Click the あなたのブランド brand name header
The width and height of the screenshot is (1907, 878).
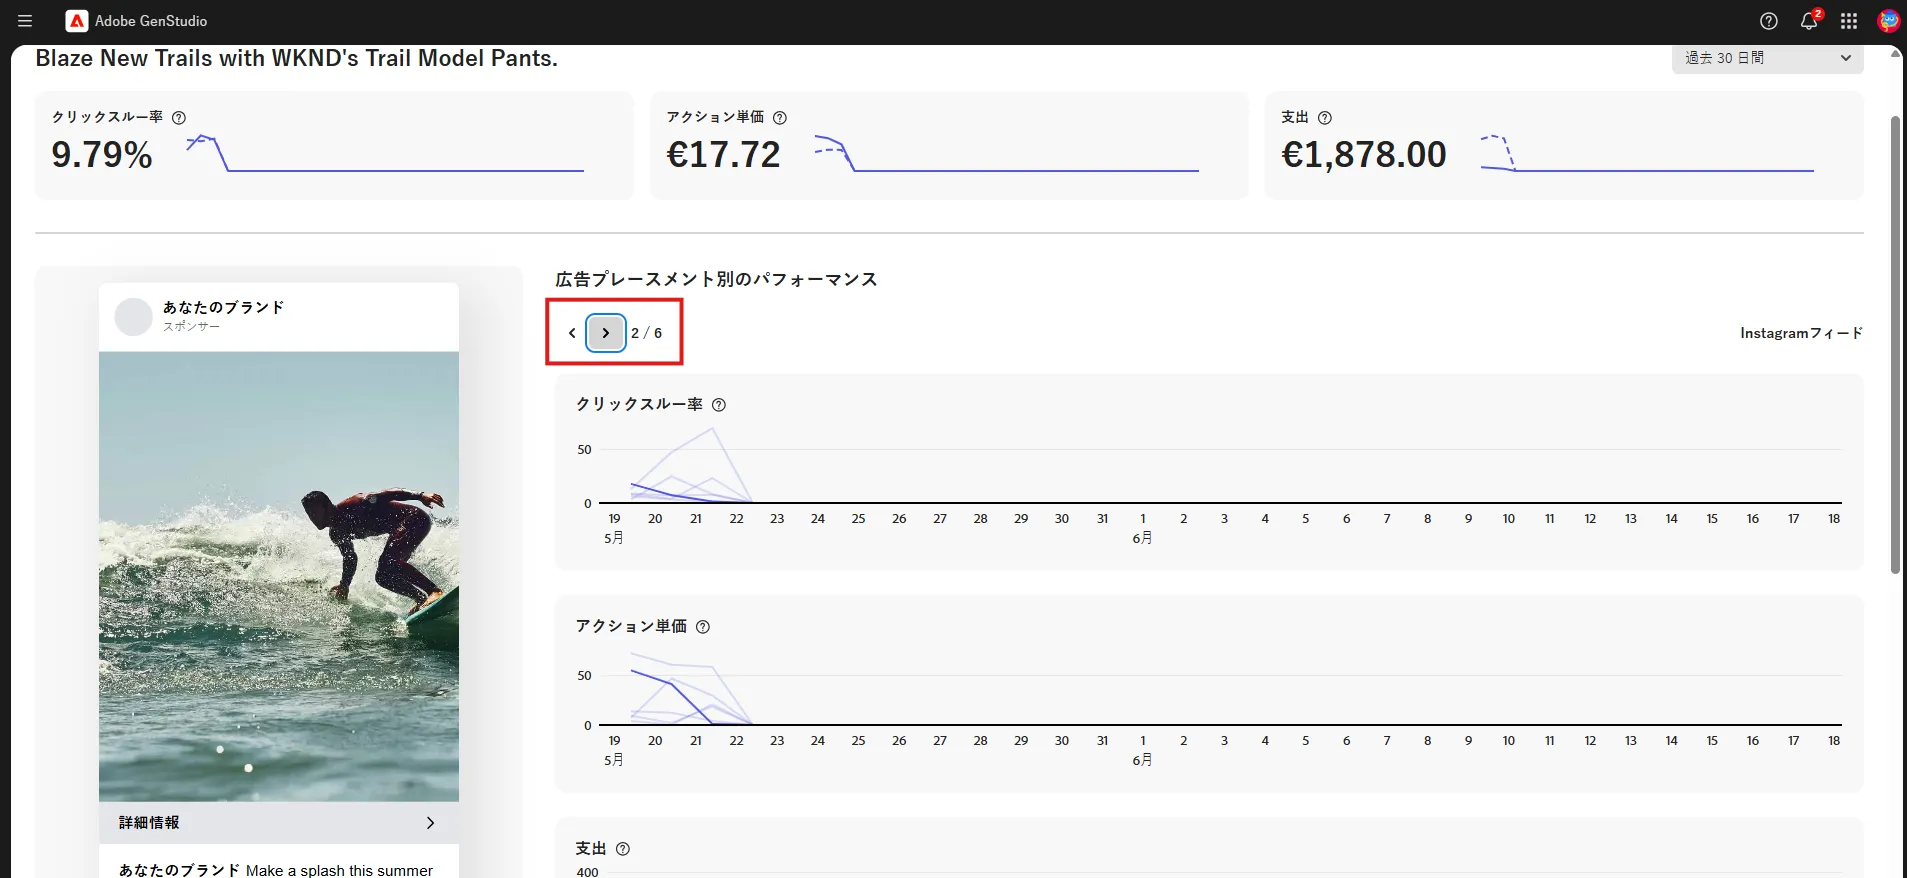point(223,307)
